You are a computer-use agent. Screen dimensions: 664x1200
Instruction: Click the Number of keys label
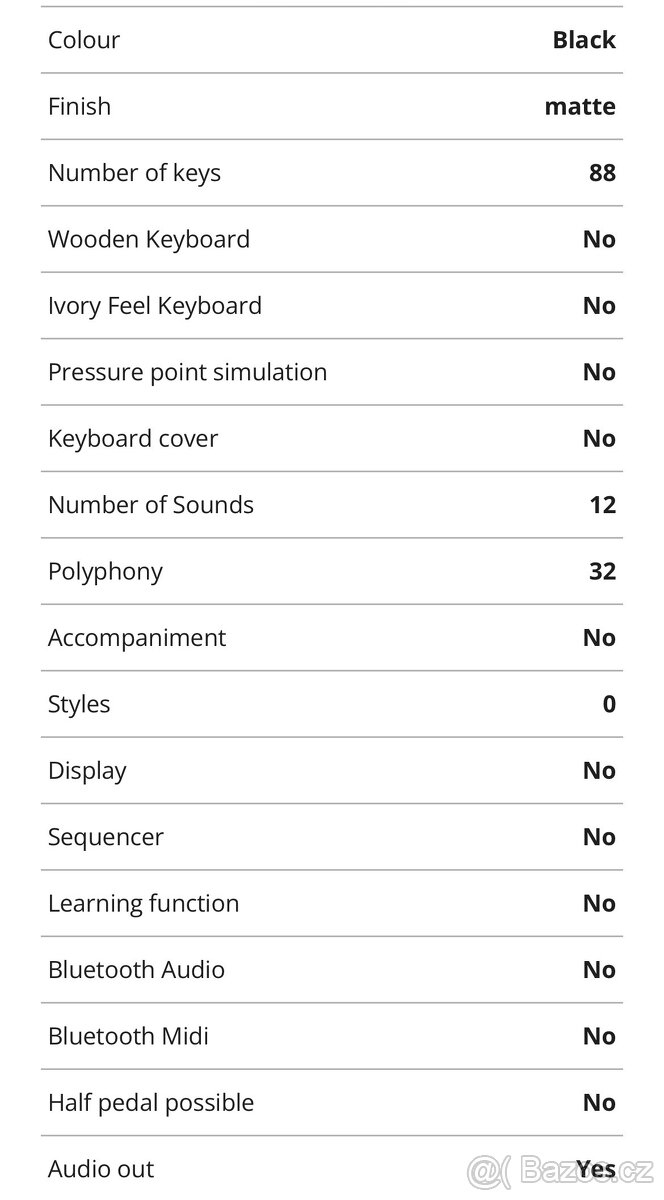tap(134, 173)
